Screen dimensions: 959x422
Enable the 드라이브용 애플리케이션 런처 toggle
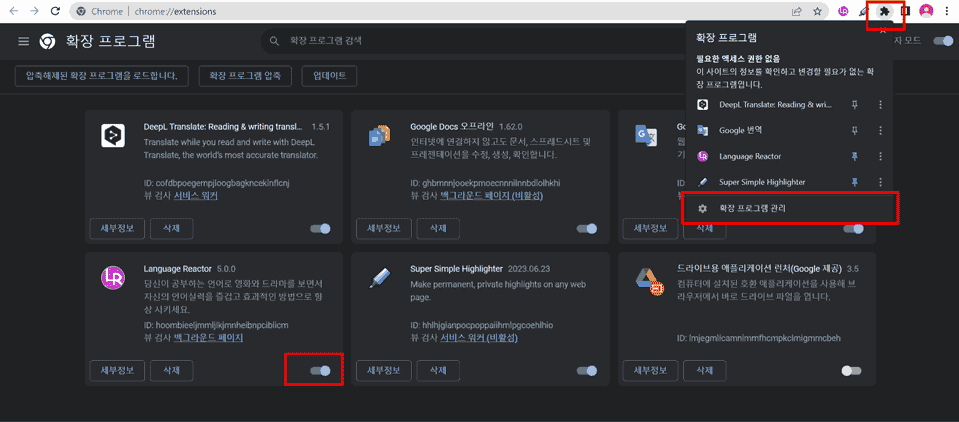point(851,371)
